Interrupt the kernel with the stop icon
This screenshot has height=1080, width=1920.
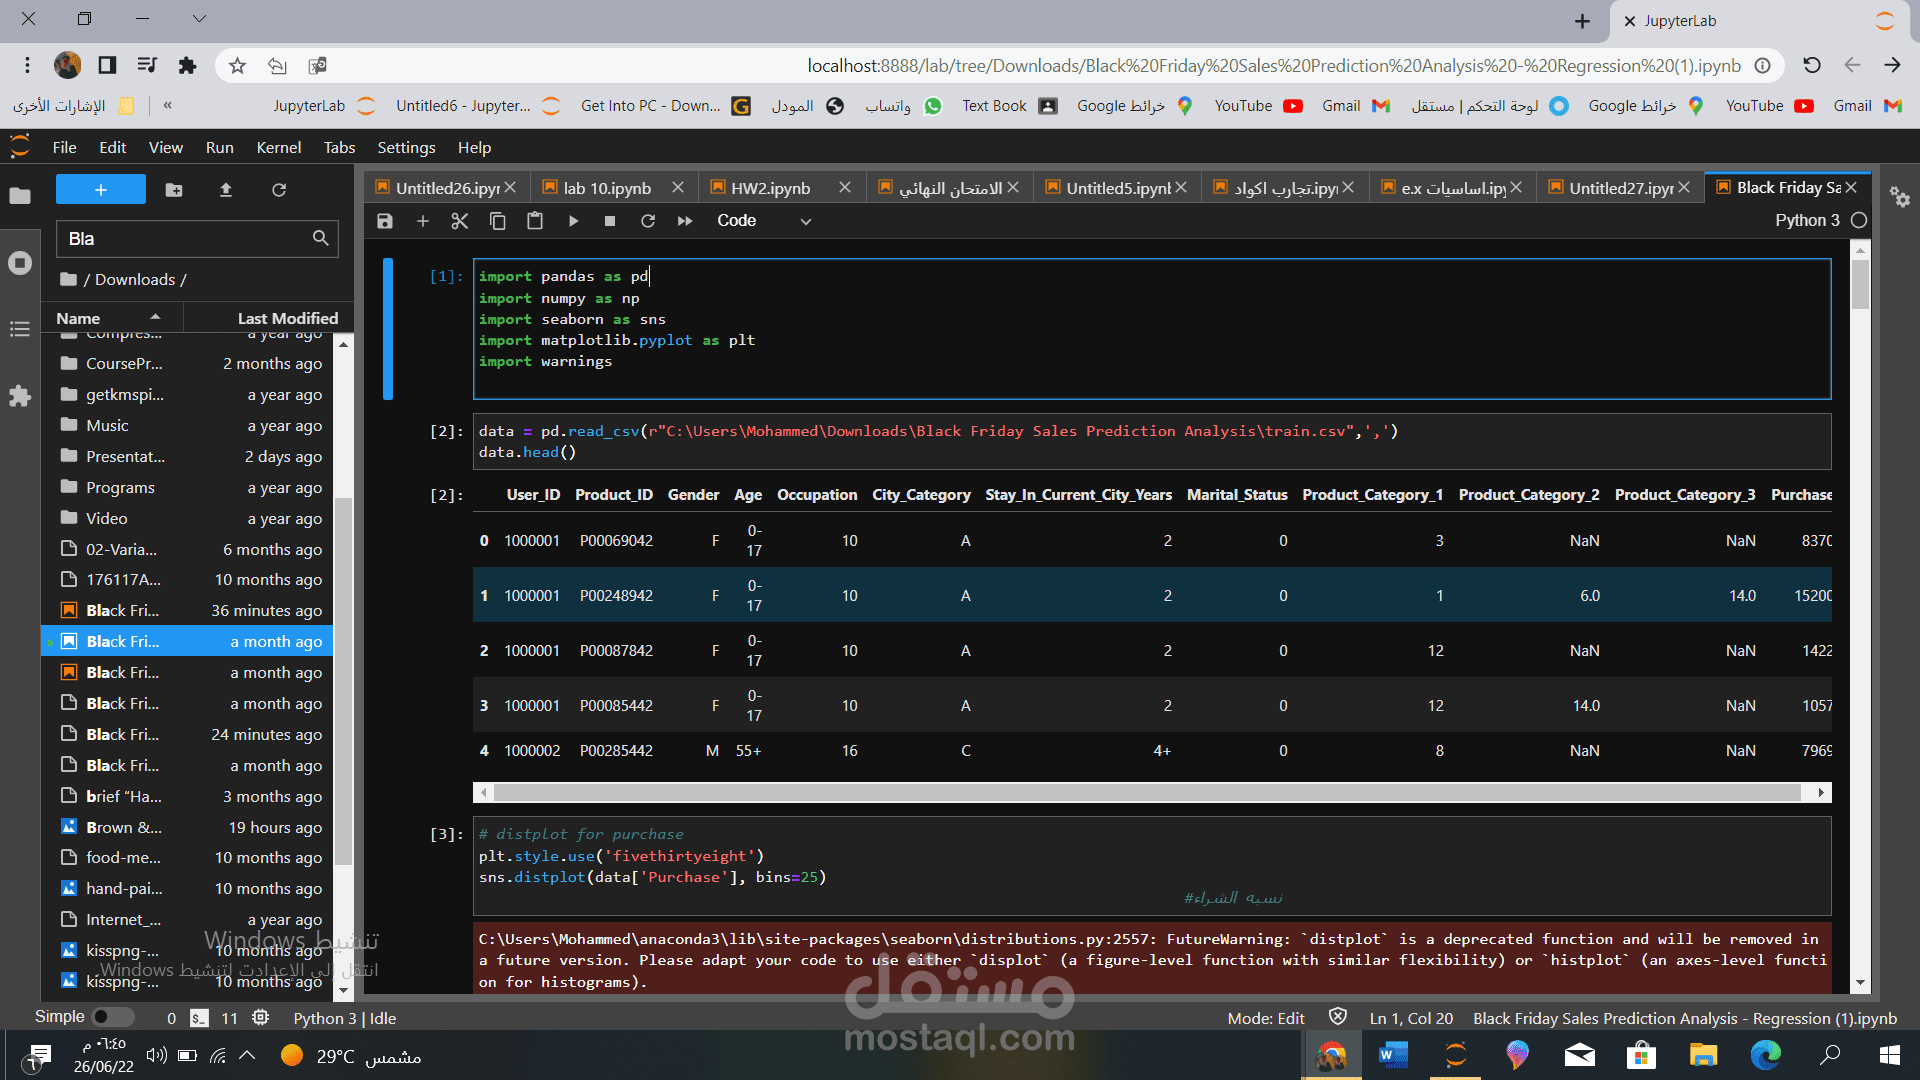point(610,221)
